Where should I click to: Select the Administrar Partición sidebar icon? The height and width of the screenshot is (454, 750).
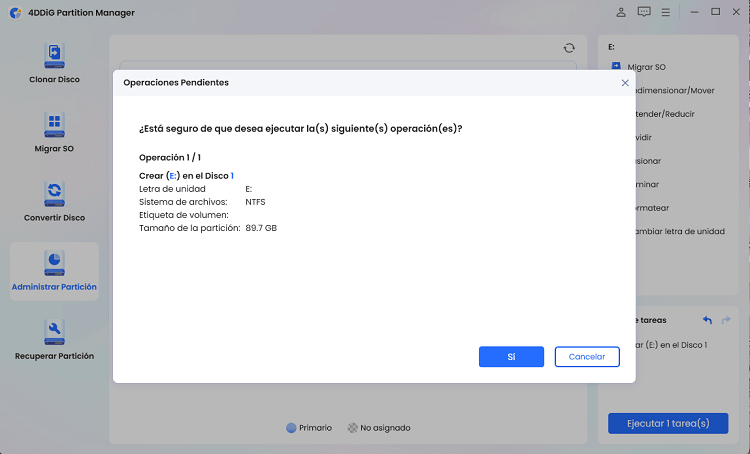coord(54,263)
